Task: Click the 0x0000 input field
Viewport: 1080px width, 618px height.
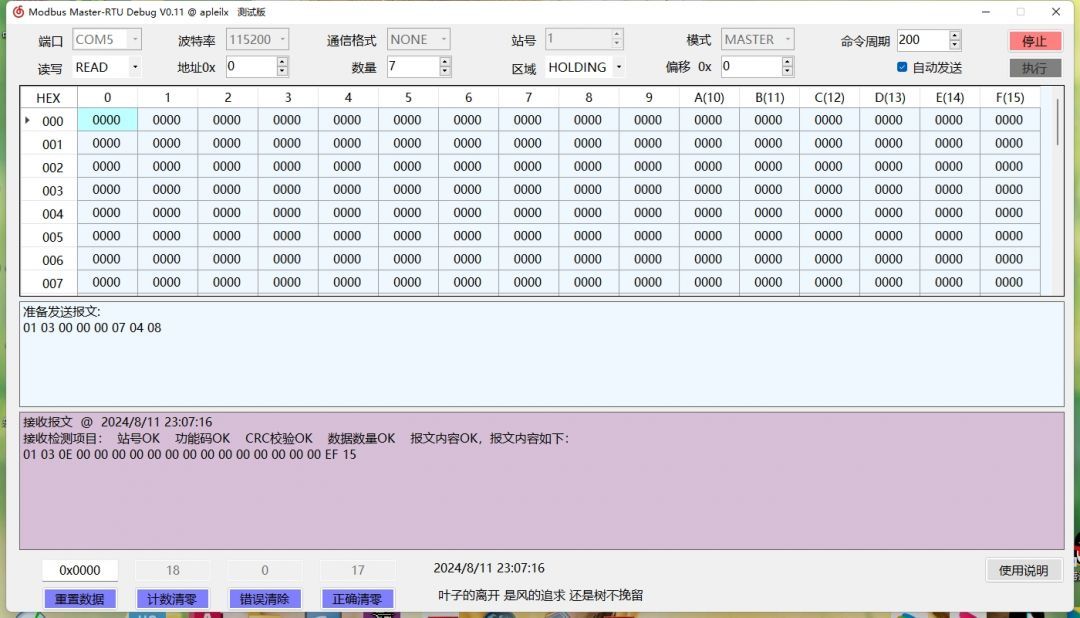Action: [x=80, y=569]
